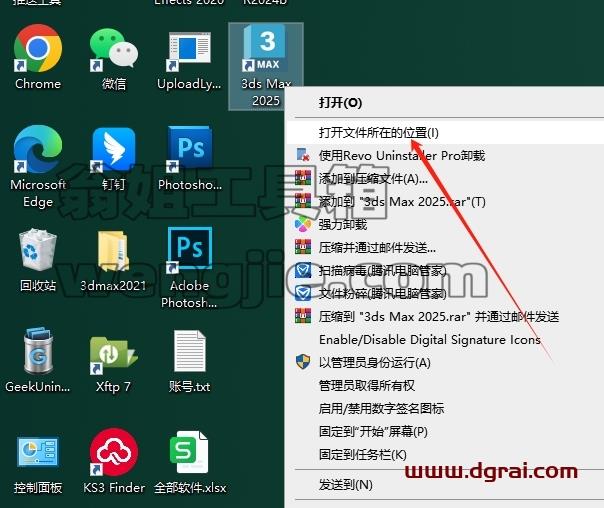Choose 固定到任务栏(K) menu entry
The width and height of the screenshot is (604, 508).
[x=445, y=455]
